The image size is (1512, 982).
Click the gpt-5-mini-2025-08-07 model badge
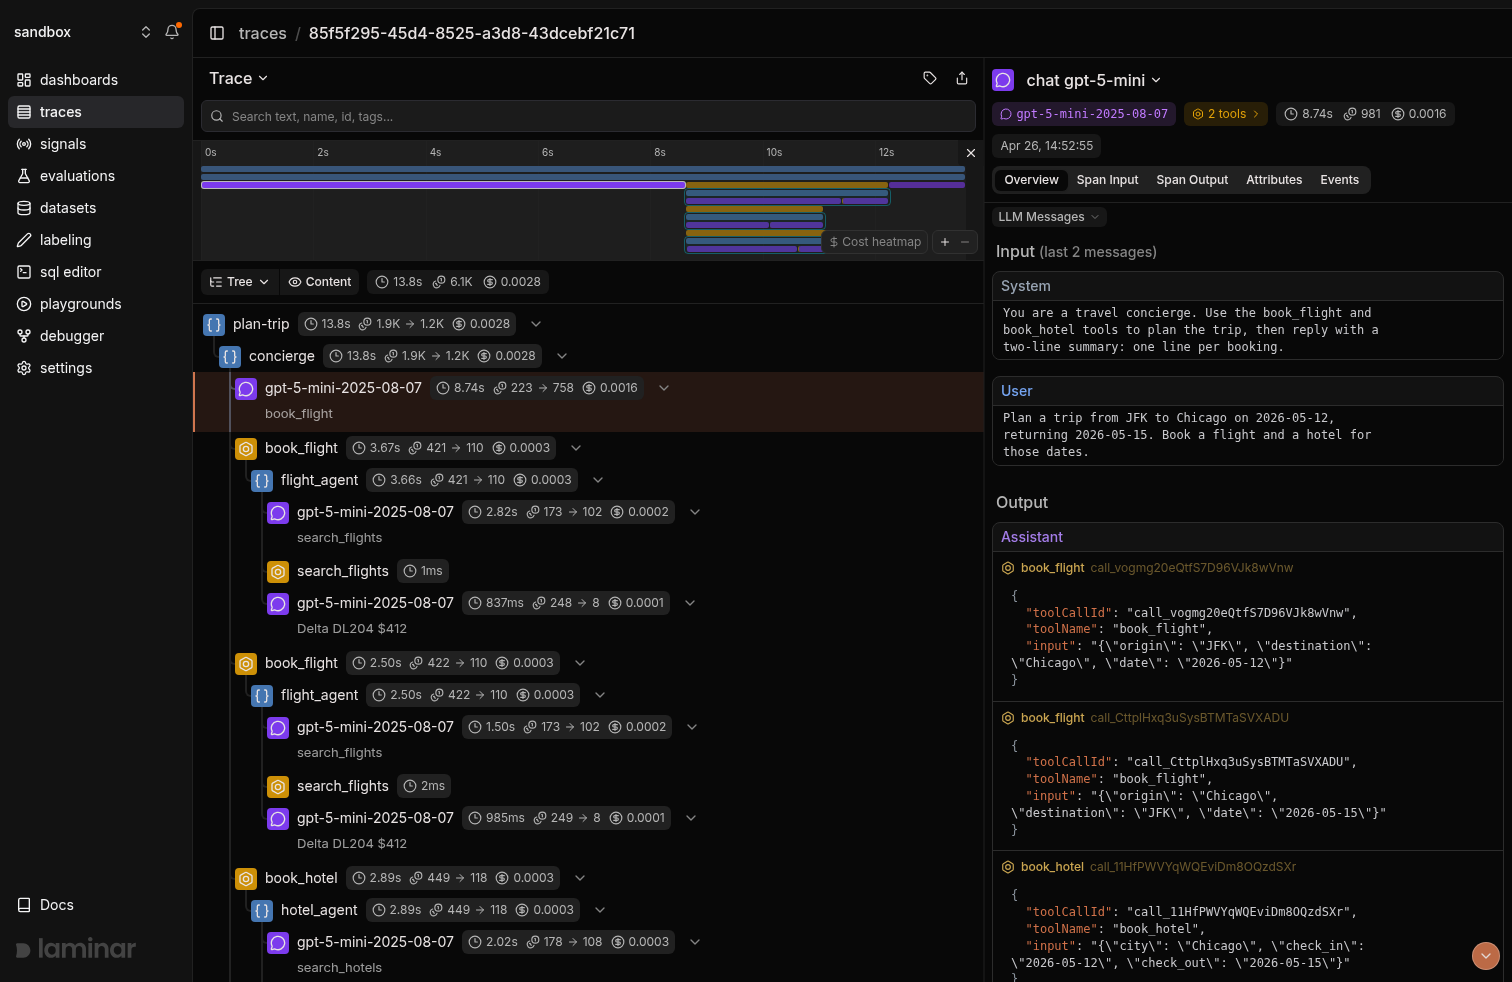click(1084, 114)
